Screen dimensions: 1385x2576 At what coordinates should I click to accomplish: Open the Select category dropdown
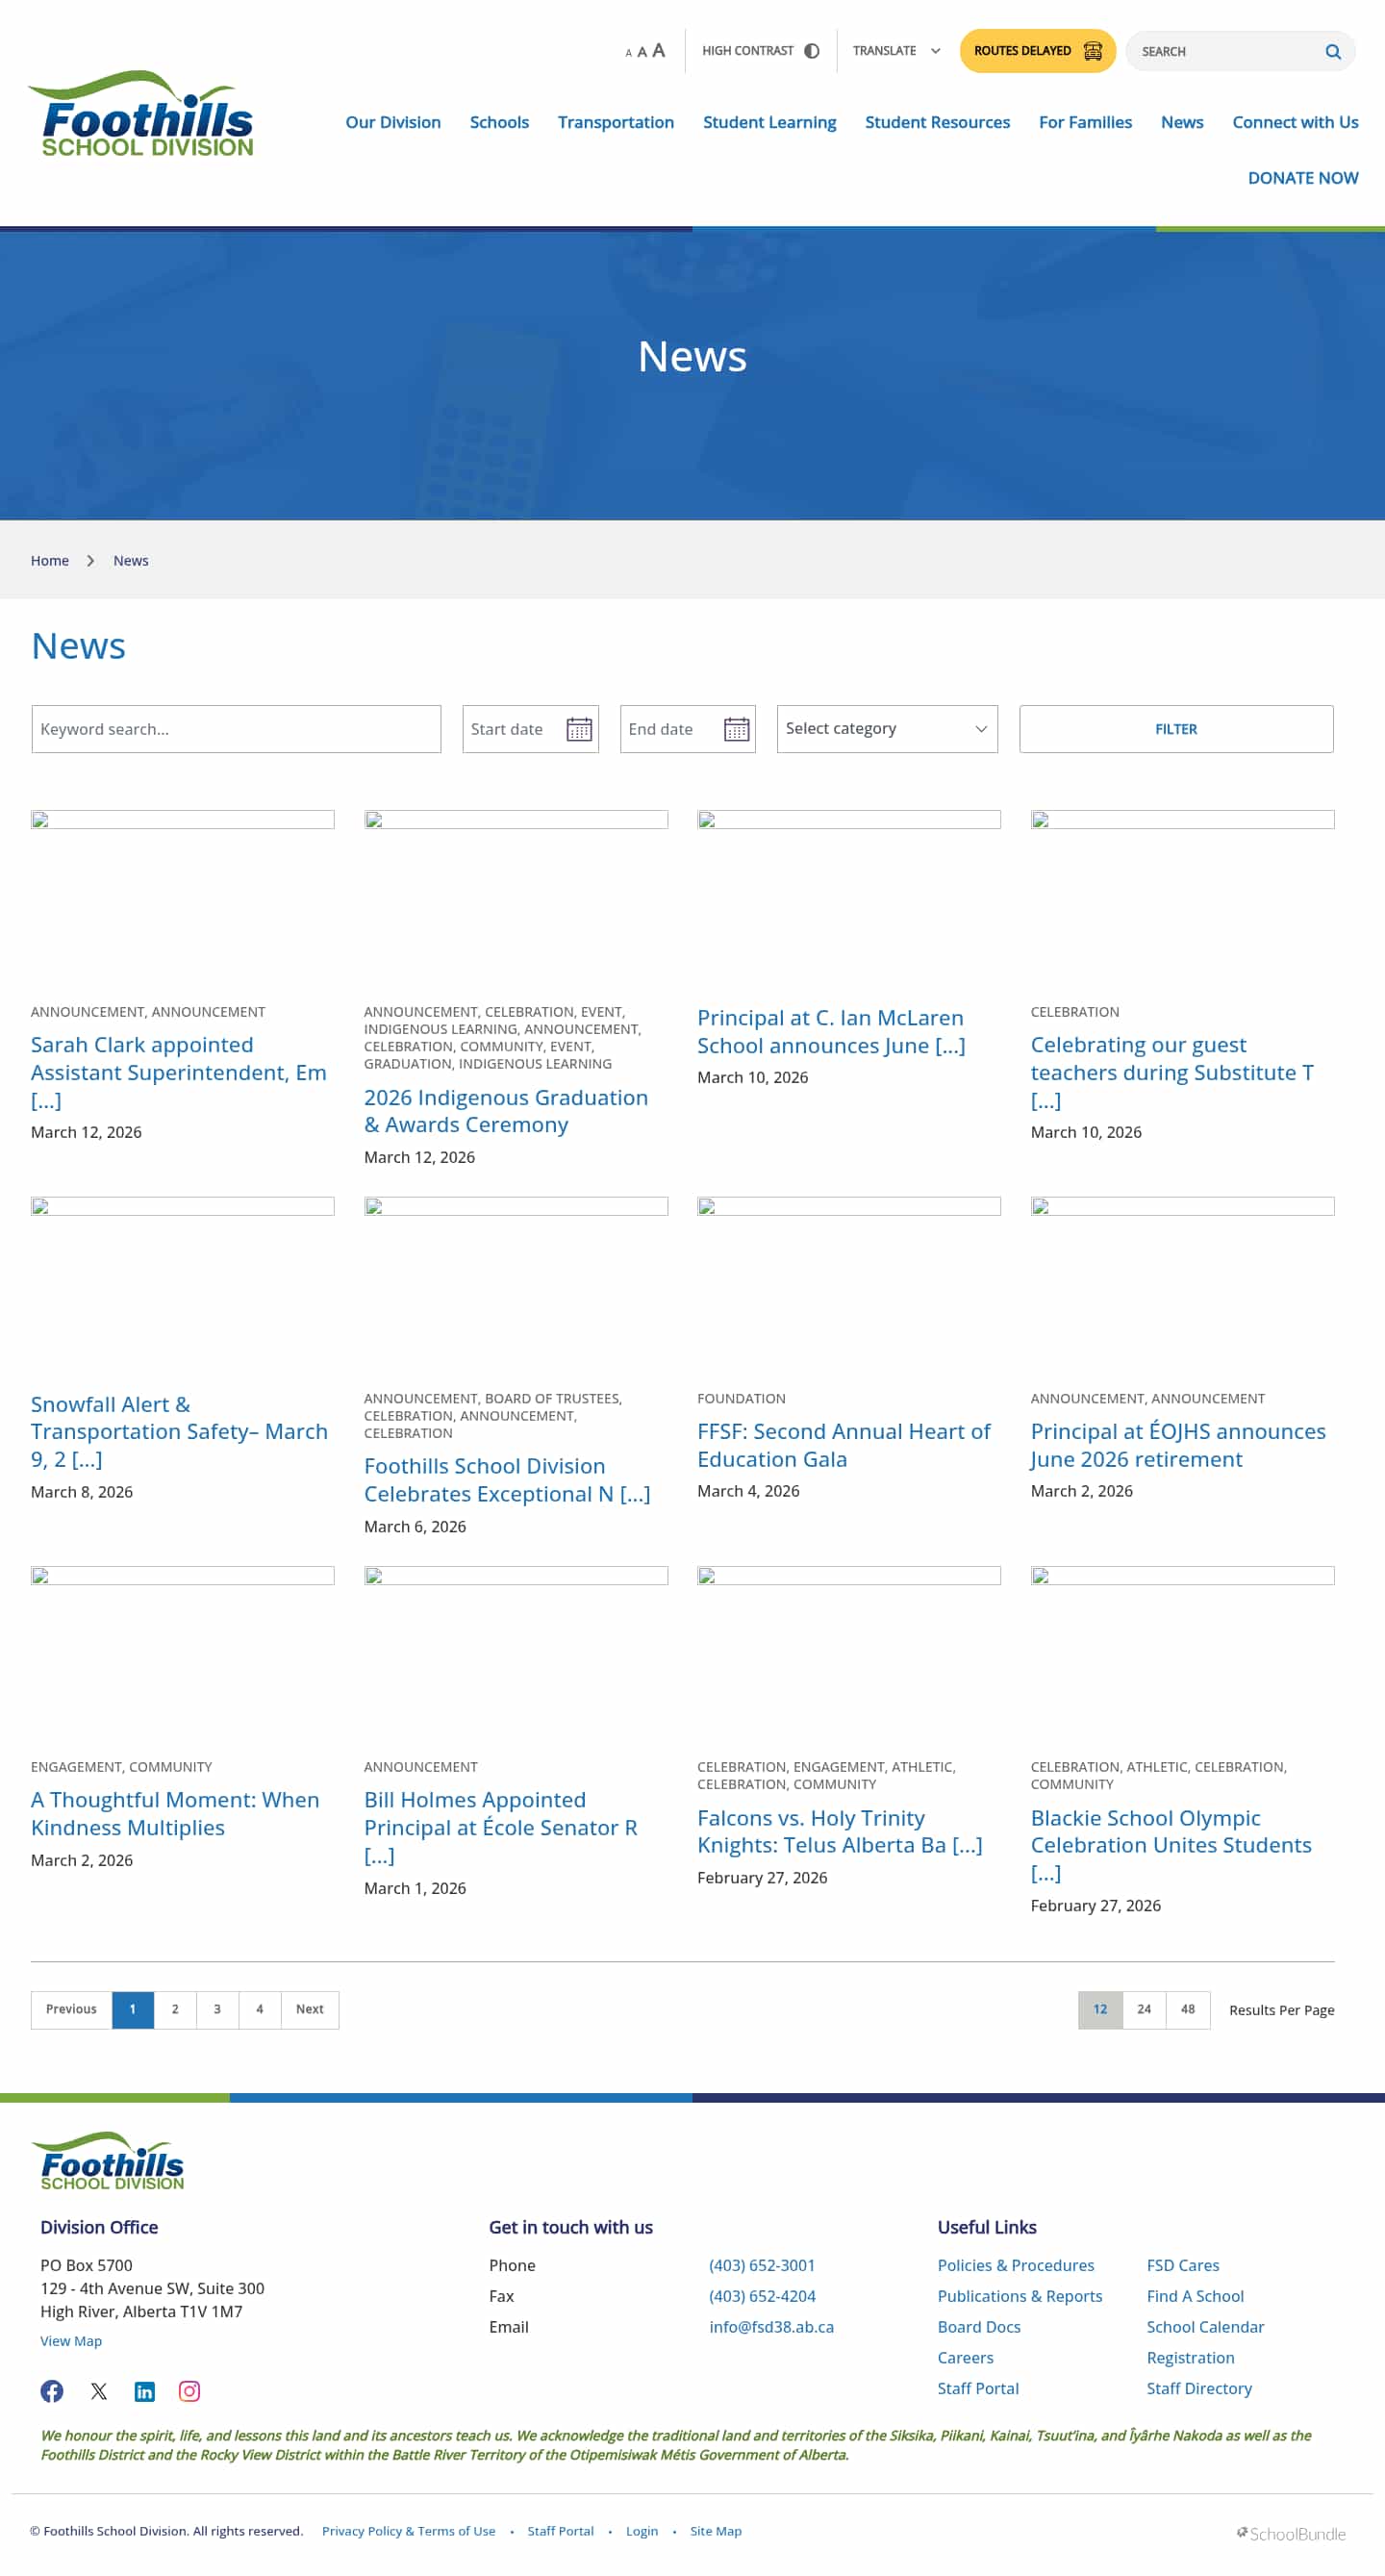click(886, 729)
